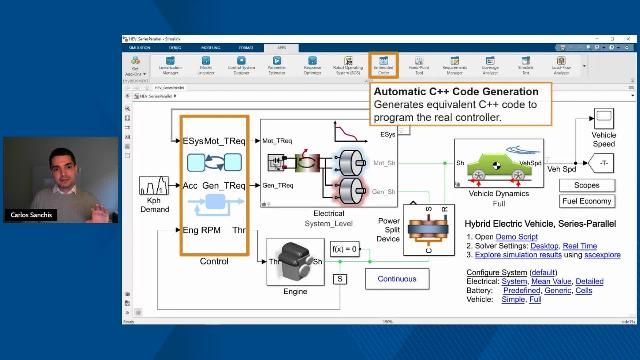Expand the model path breadcrumb arrow
640x360 pixels.
point(175,96)
